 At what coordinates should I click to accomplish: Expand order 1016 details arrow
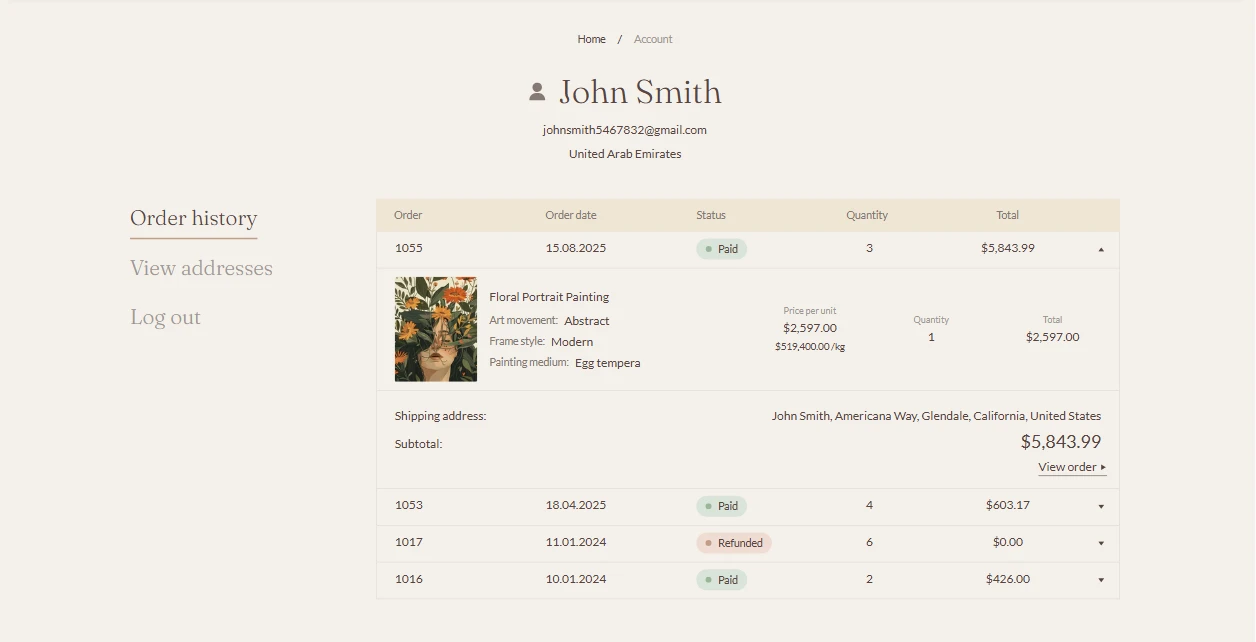pos(1101,580)
